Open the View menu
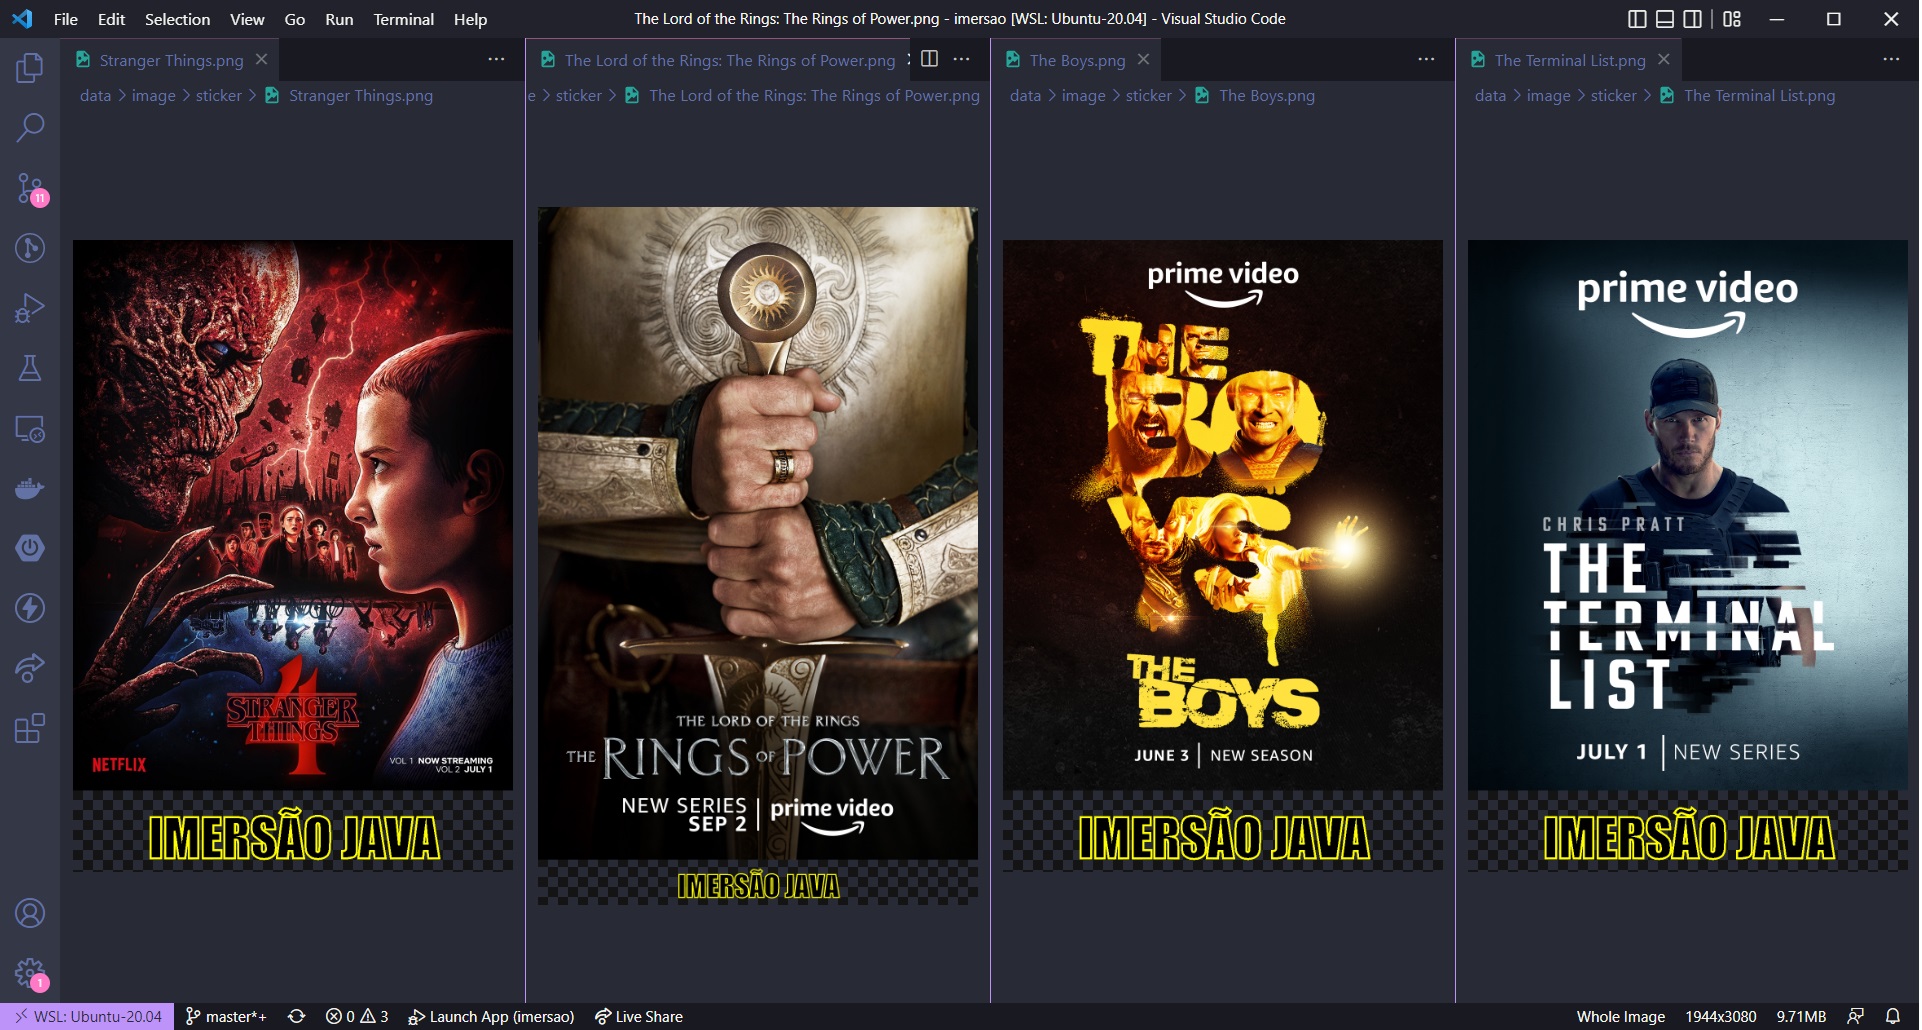 247,19
